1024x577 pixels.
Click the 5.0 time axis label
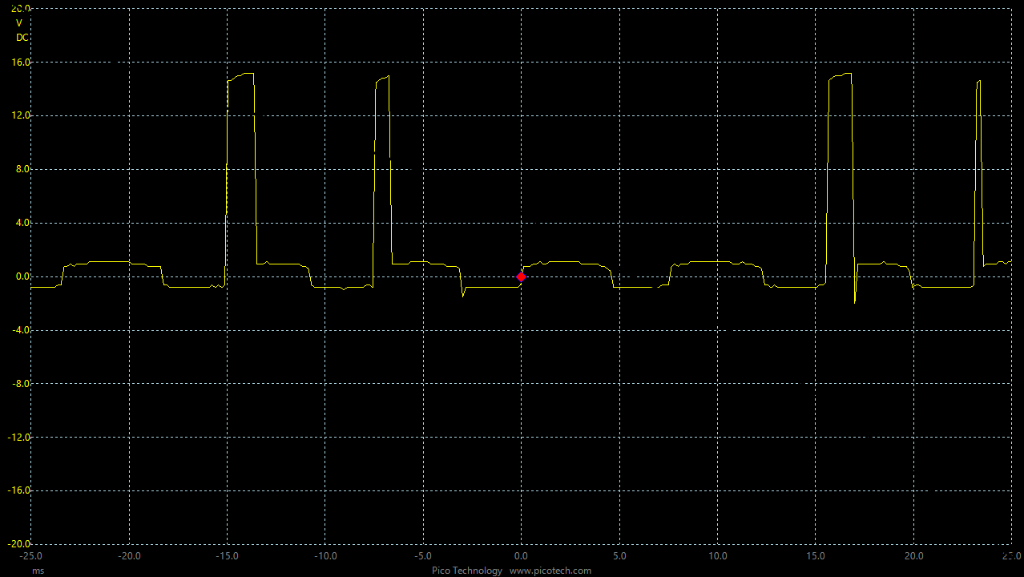tap(619, 555)
